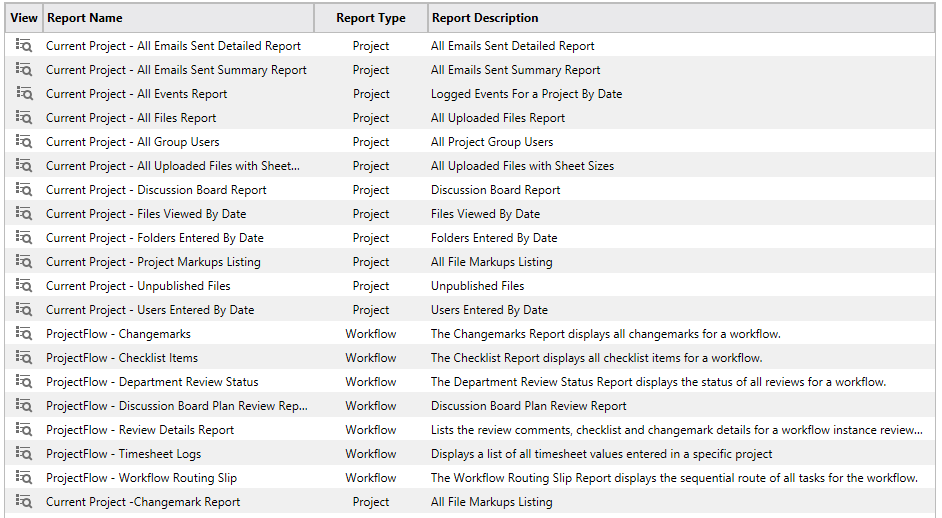Open view icon for Folders Entered By Date
Screen dimensions: 942x518
click(23, 238)
